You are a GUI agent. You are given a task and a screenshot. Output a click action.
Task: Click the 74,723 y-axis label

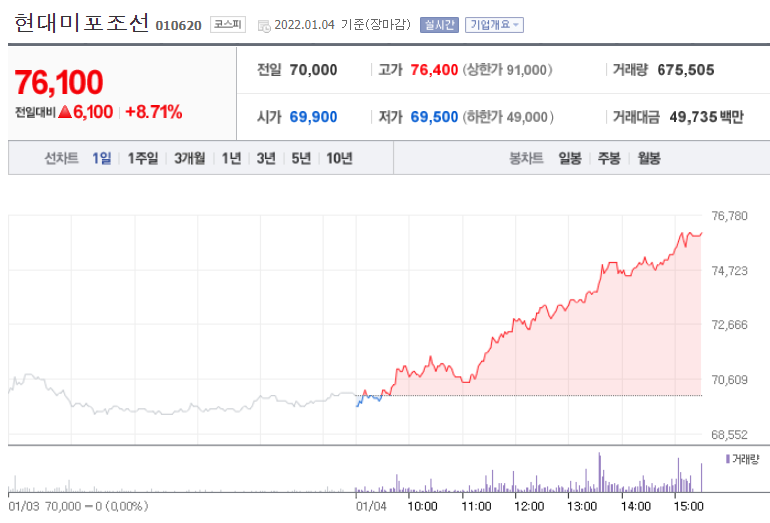(x=729, y=271)
